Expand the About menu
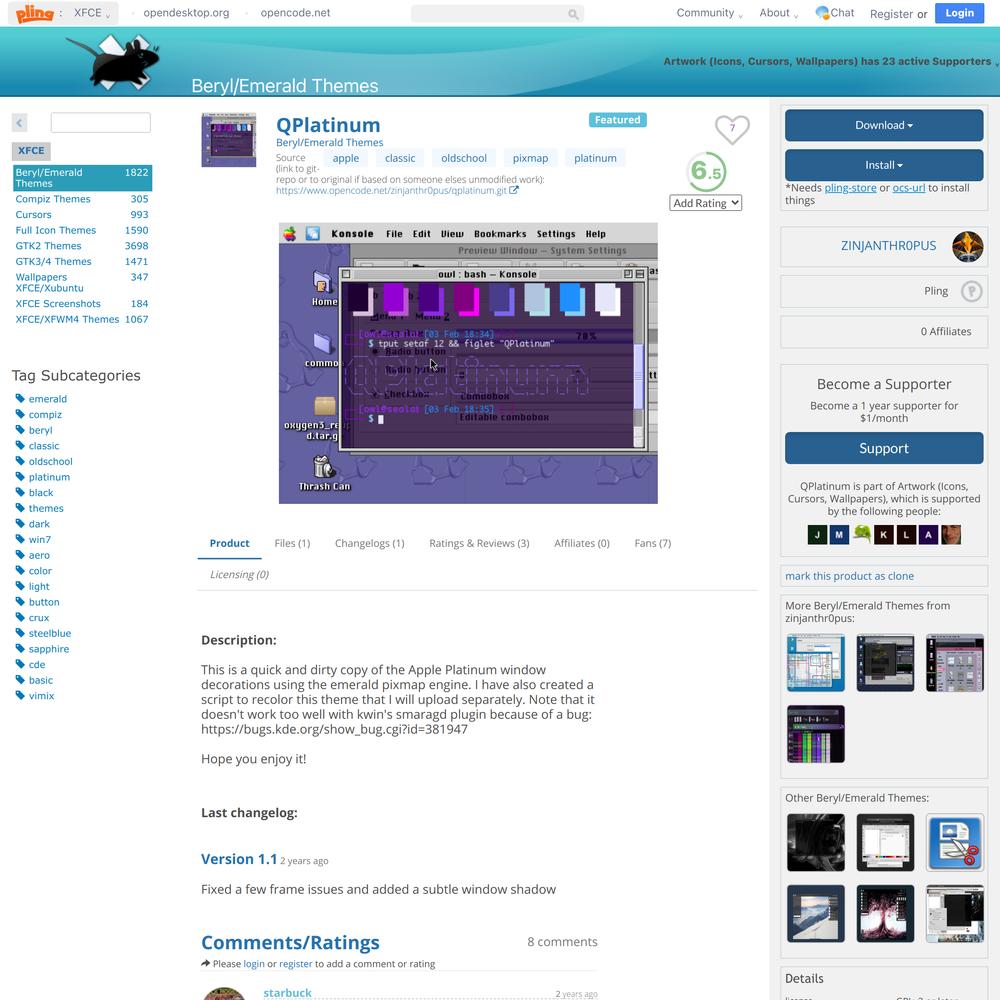This screenshot has height=1000, width=1000. point(779,13)
